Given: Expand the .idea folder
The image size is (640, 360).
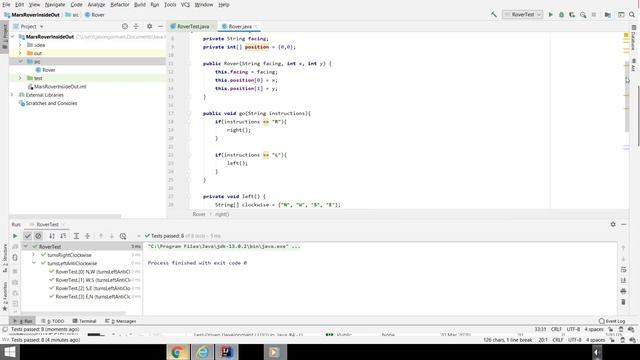Looking at the screenshot, I should 20,45.
